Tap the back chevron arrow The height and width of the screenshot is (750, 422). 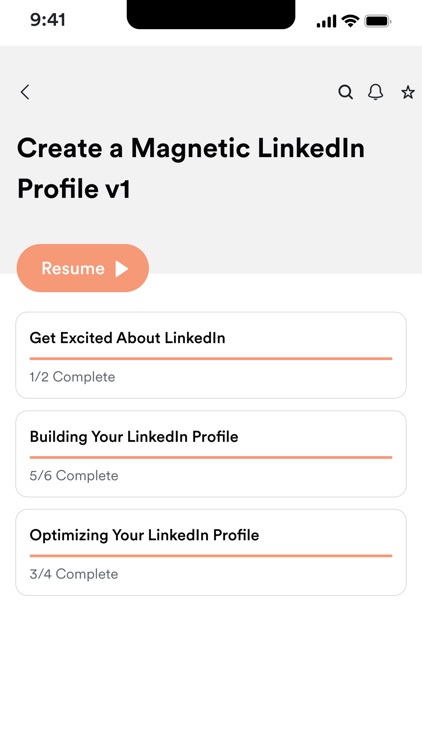(25, 92)
